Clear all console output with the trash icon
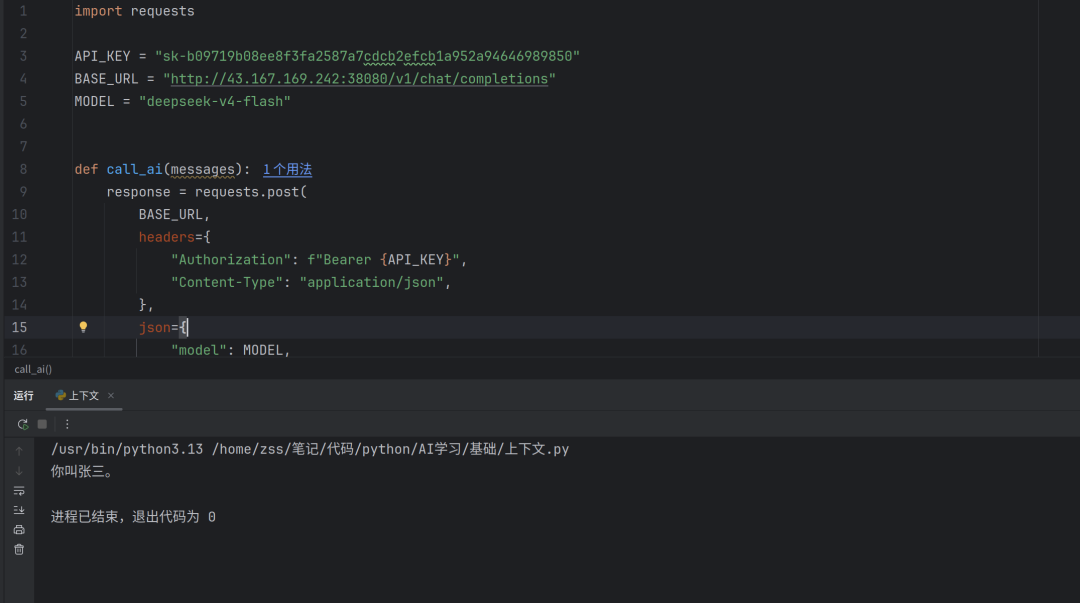Image resolution: width=1080 pixels, height=603 pixels. (19, 549)
